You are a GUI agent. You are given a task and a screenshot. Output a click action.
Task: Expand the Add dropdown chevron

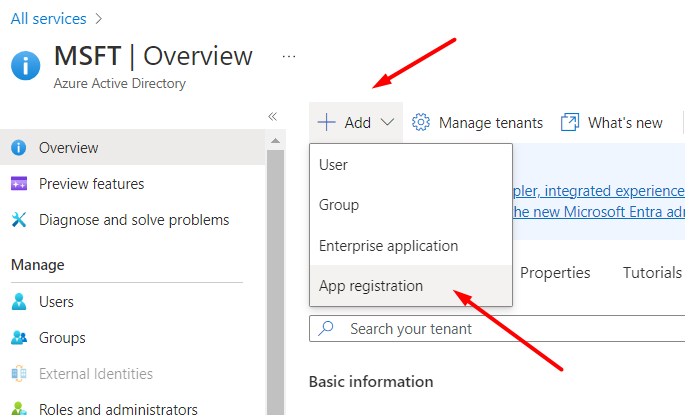click(x=387, y=122)
